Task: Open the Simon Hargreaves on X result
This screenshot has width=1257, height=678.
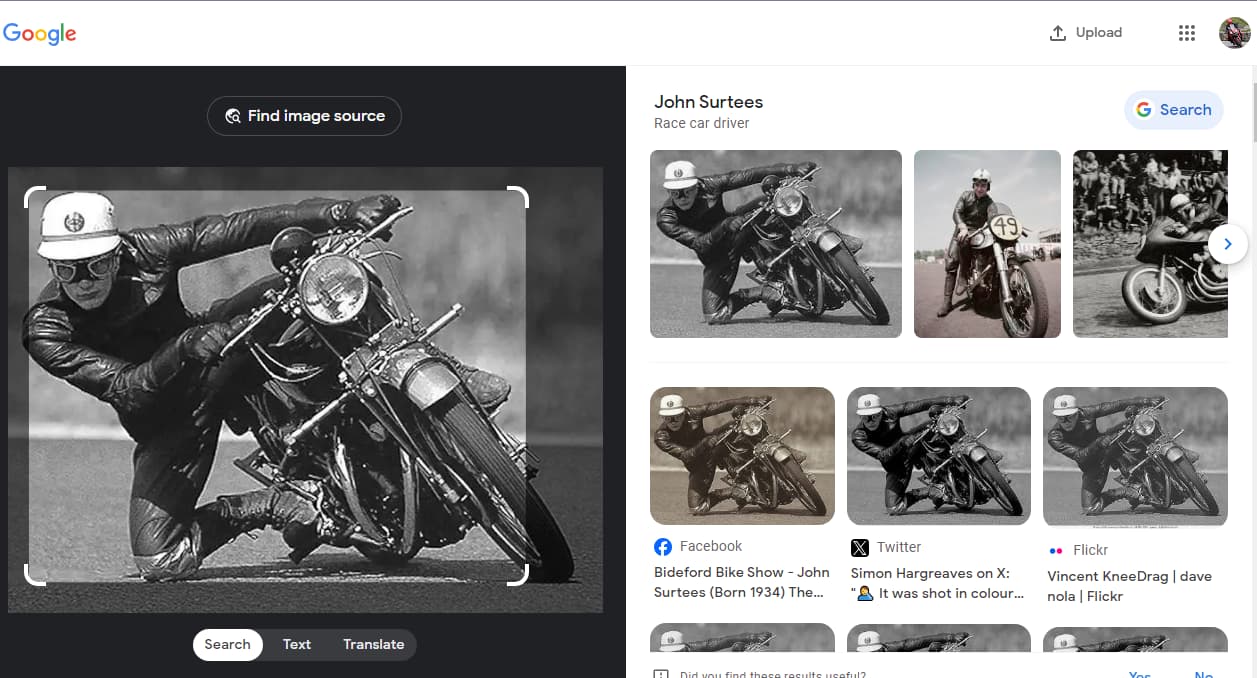Action: (937, 583)
